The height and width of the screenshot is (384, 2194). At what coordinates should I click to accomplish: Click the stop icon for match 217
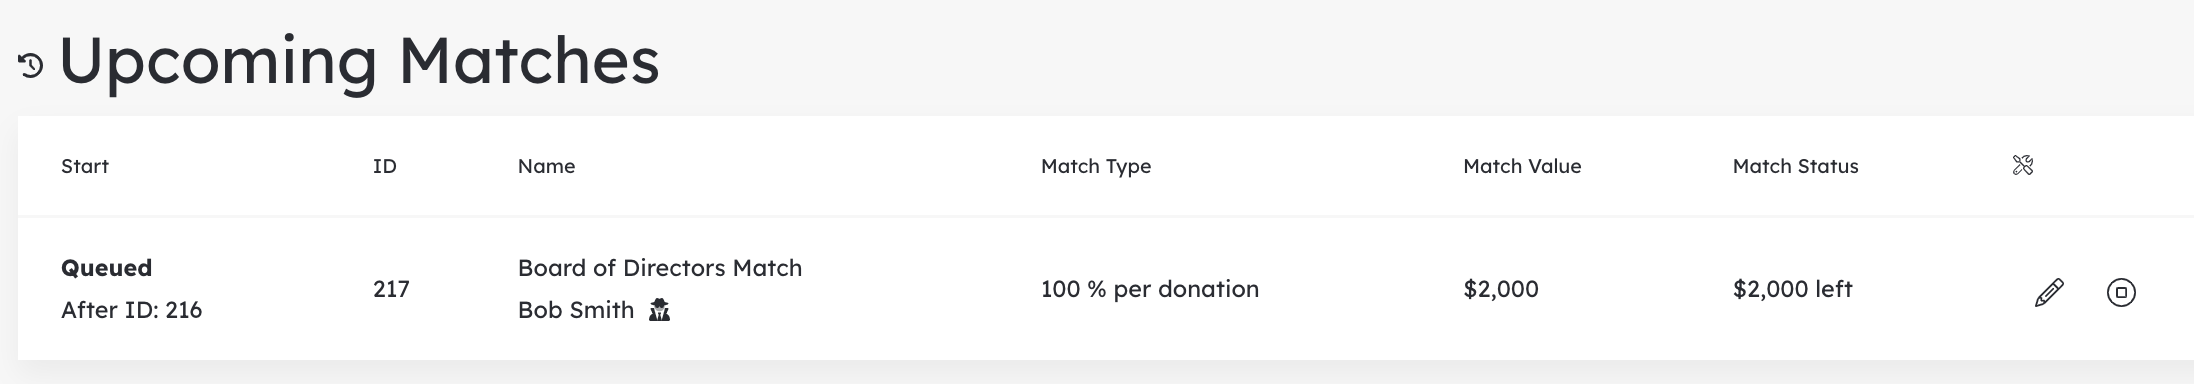tap(2121, 292)
